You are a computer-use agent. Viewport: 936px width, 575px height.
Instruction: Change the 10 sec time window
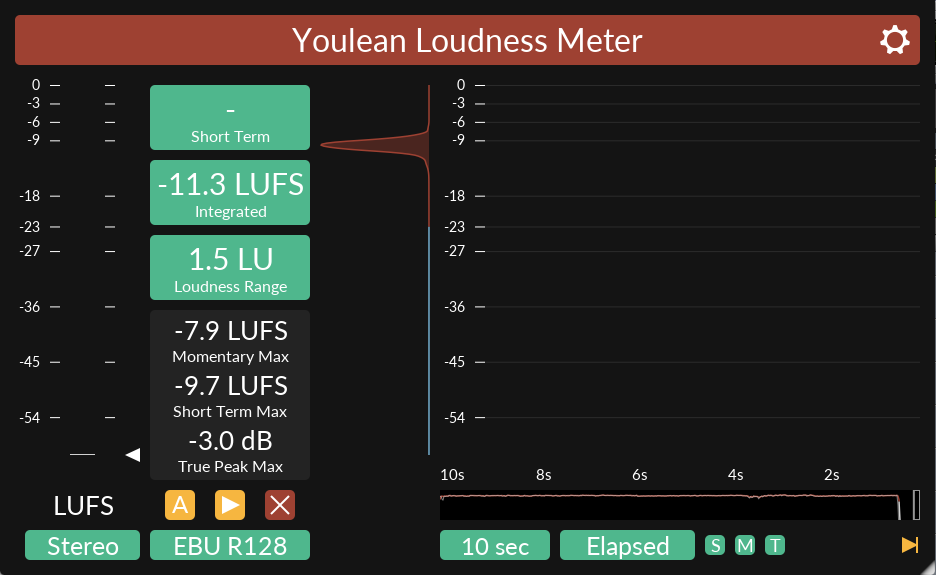tap(495, 545)
